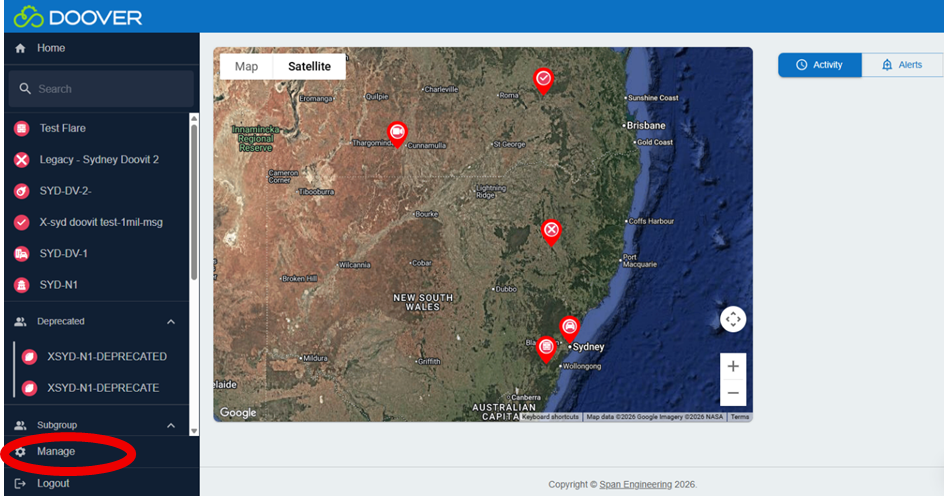This screenshot has height=496, width=944.
Task: Click the SYD-DV-1 truck icon
Action: click(x=21, y=253)
